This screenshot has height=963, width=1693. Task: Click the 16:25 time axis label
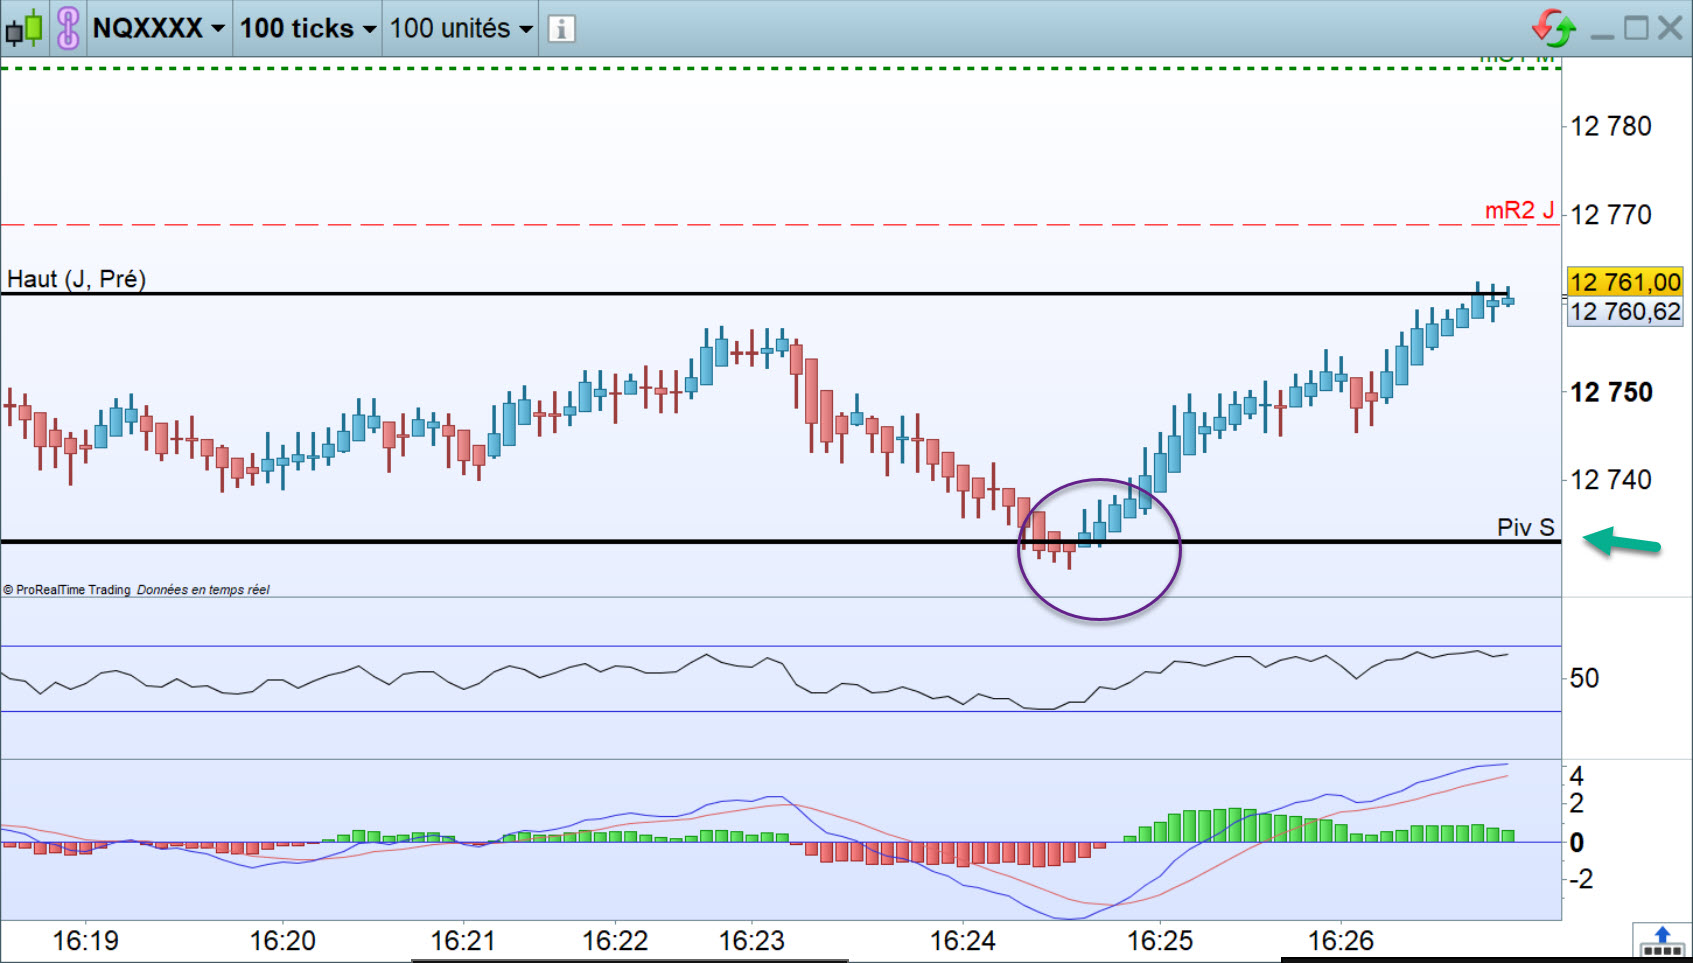click(1160, 941)
